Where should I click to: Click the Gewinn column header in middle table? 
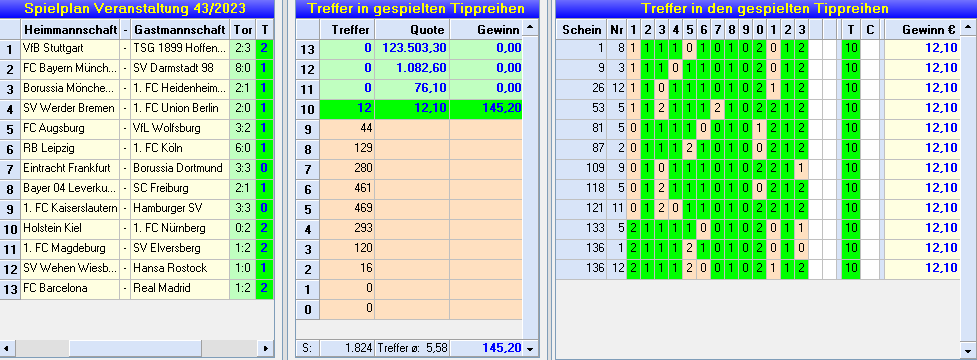[486, 29]
